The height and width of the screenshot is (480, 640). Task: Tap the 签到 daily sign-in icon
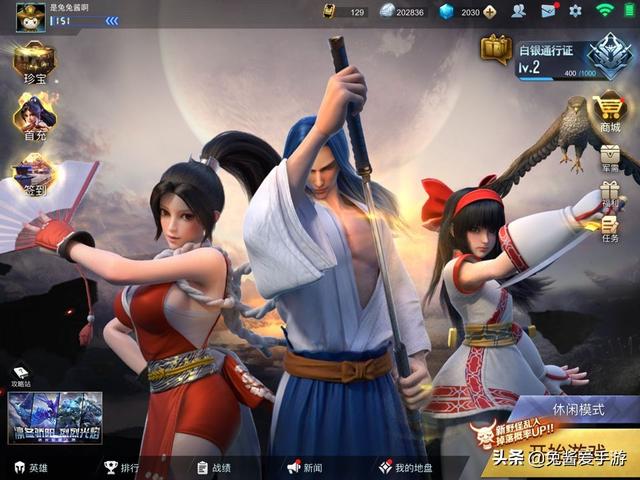(34, 175)
